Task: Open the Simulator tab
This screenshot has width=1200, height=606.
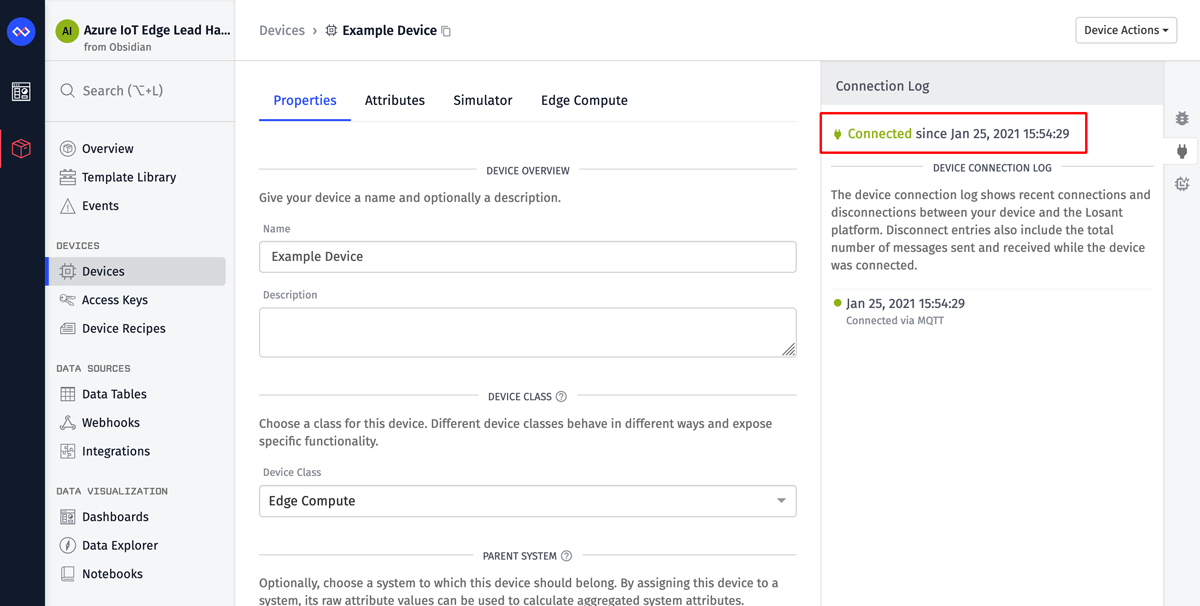Action: tap(483, 100)
